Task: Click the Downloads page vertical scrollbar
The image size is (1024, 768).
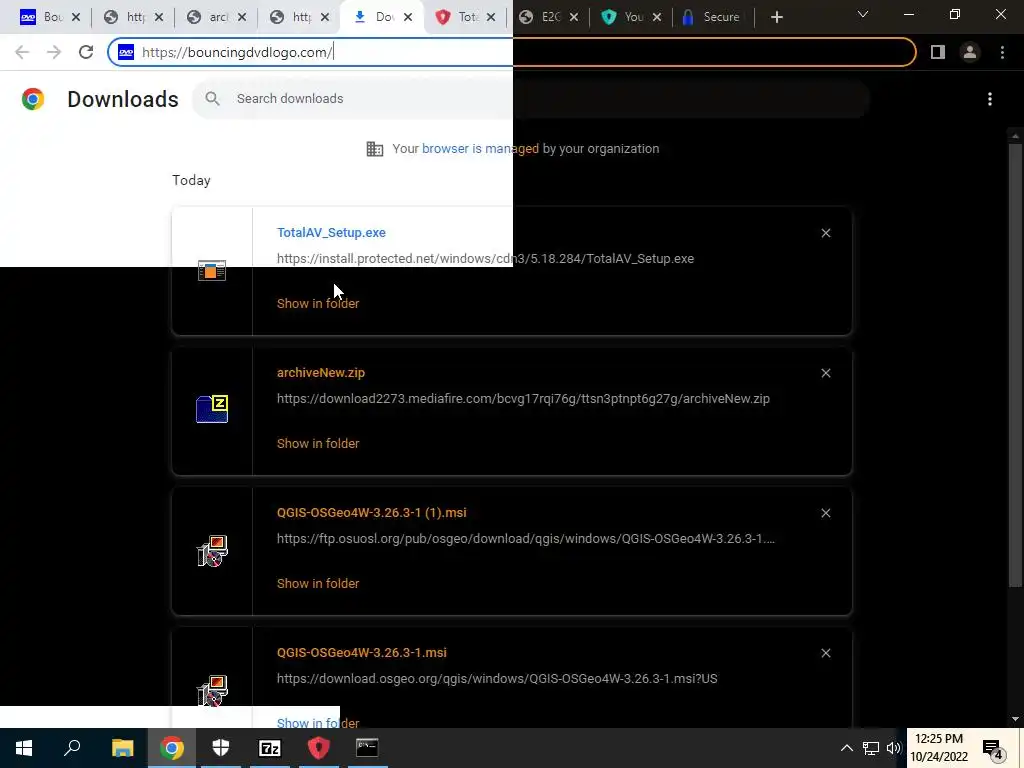Action: point(1015,364)
